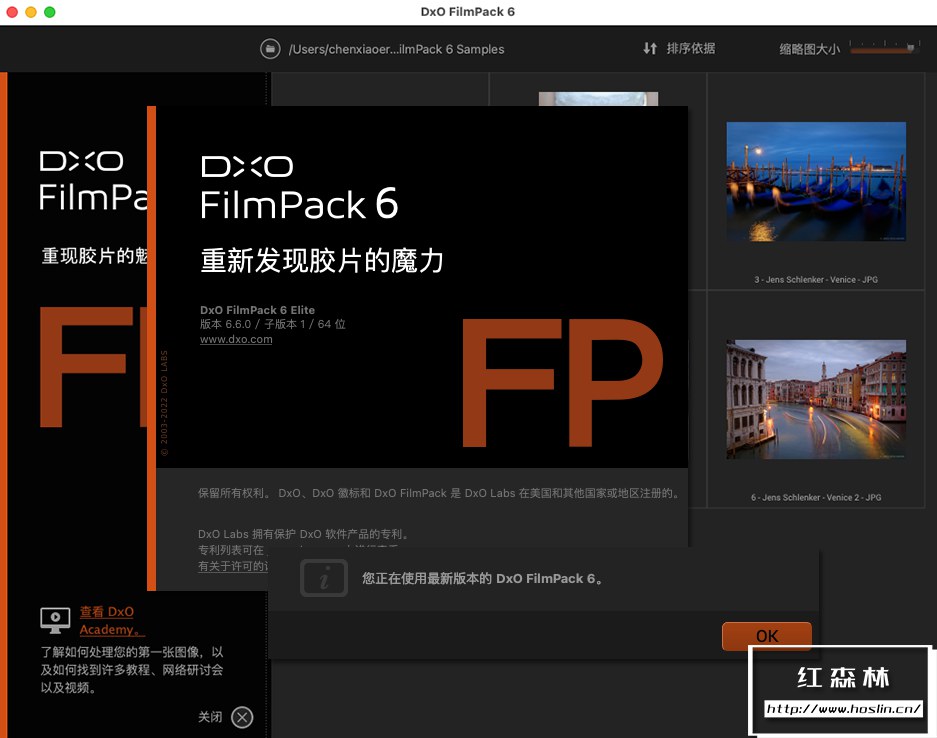Click the macOS red close window button
937x738 pixels.
[x=11, y=12]
